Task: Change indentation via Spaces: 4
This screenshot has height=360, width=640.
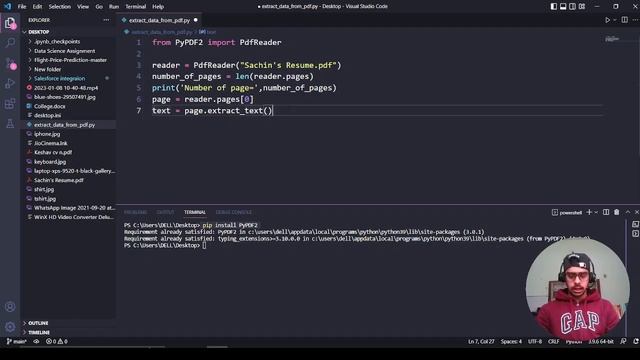Action: pos(511,342)
